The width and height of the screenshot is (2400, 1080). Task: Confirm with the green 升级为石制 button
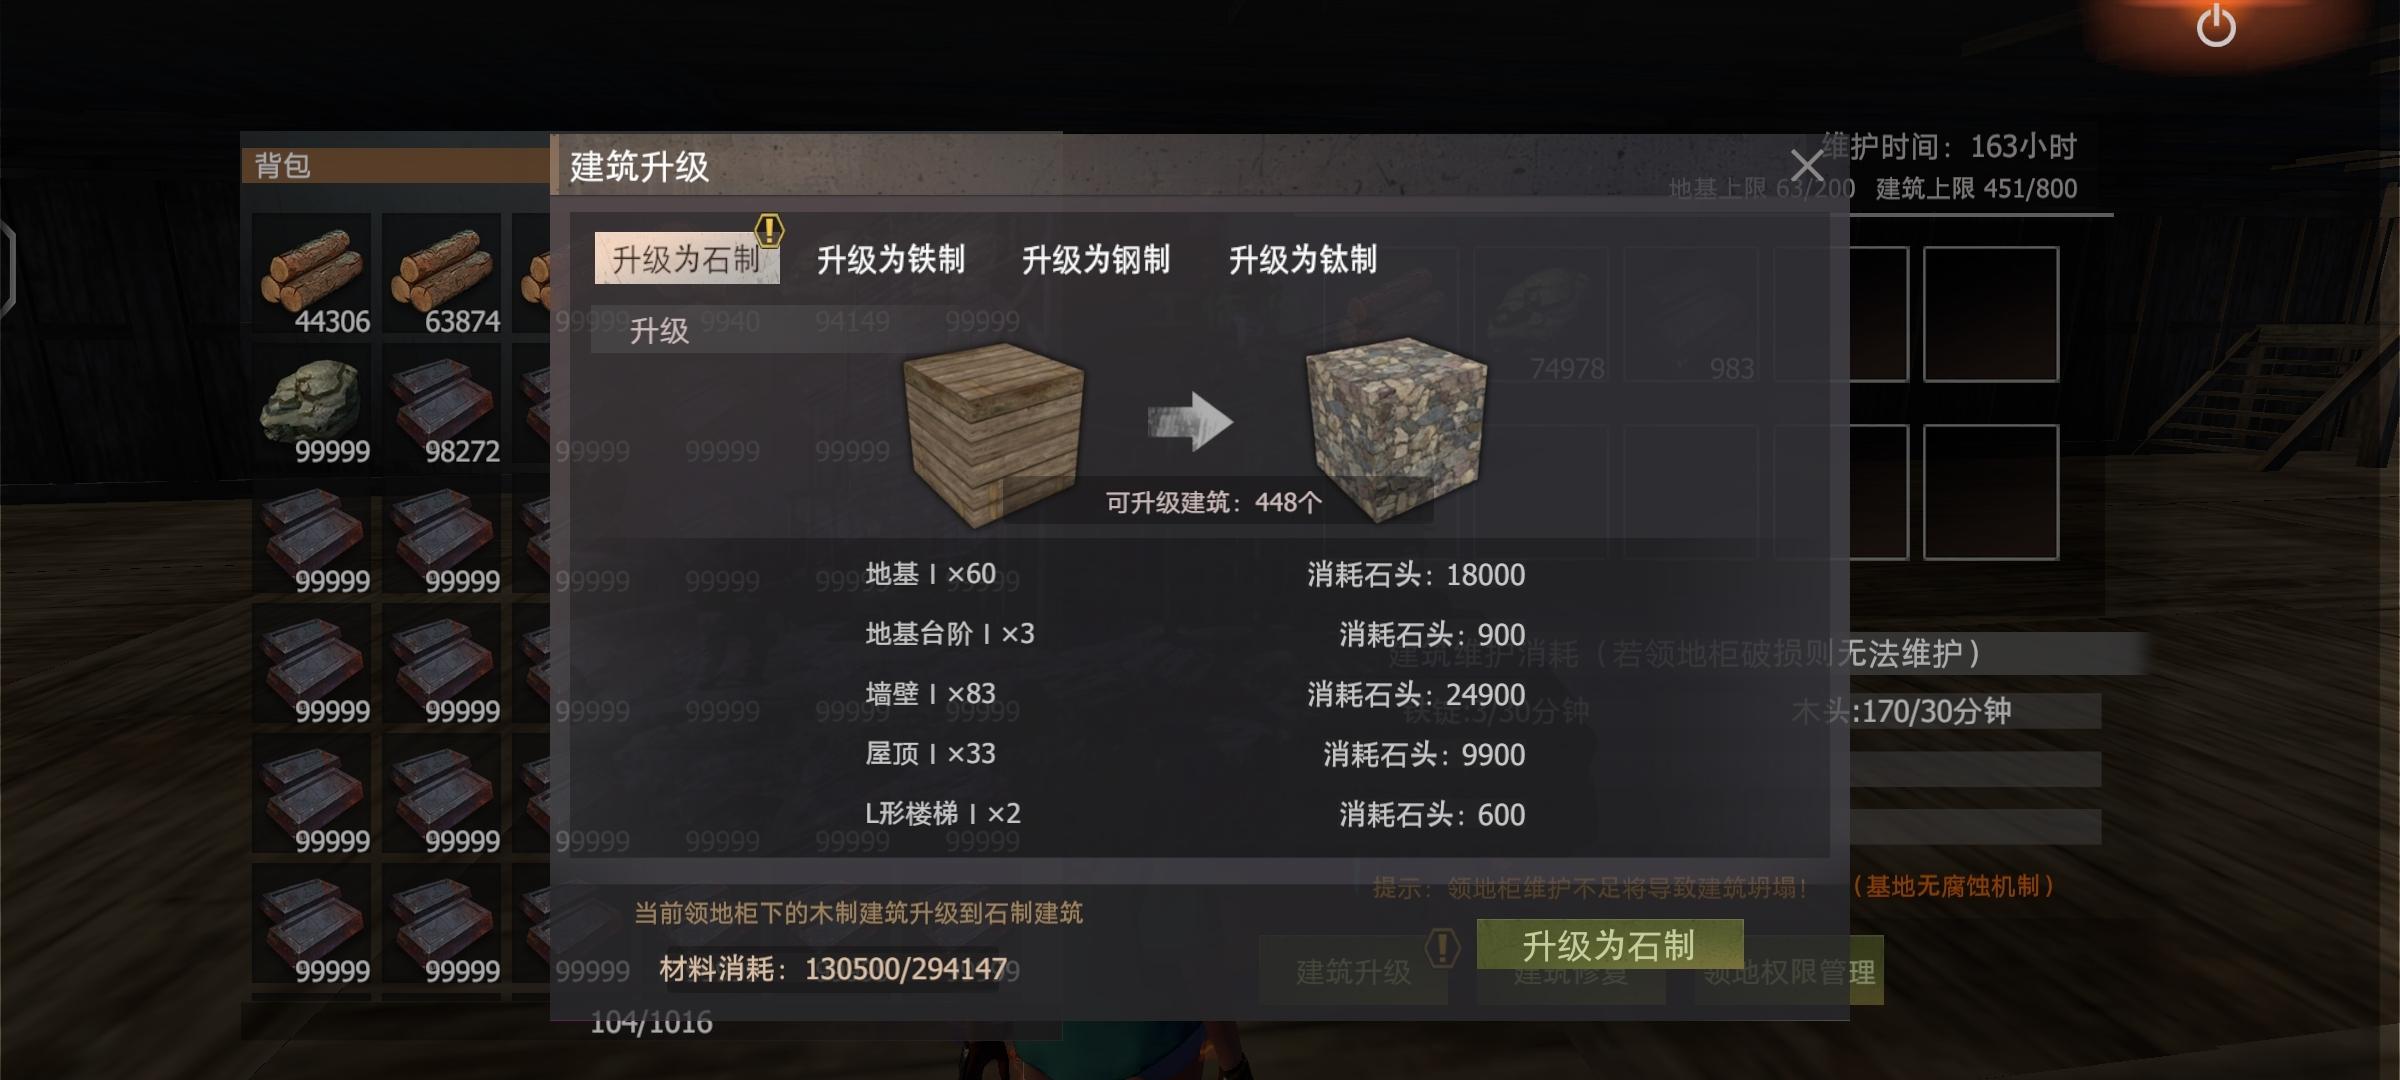pos(1609,945)
